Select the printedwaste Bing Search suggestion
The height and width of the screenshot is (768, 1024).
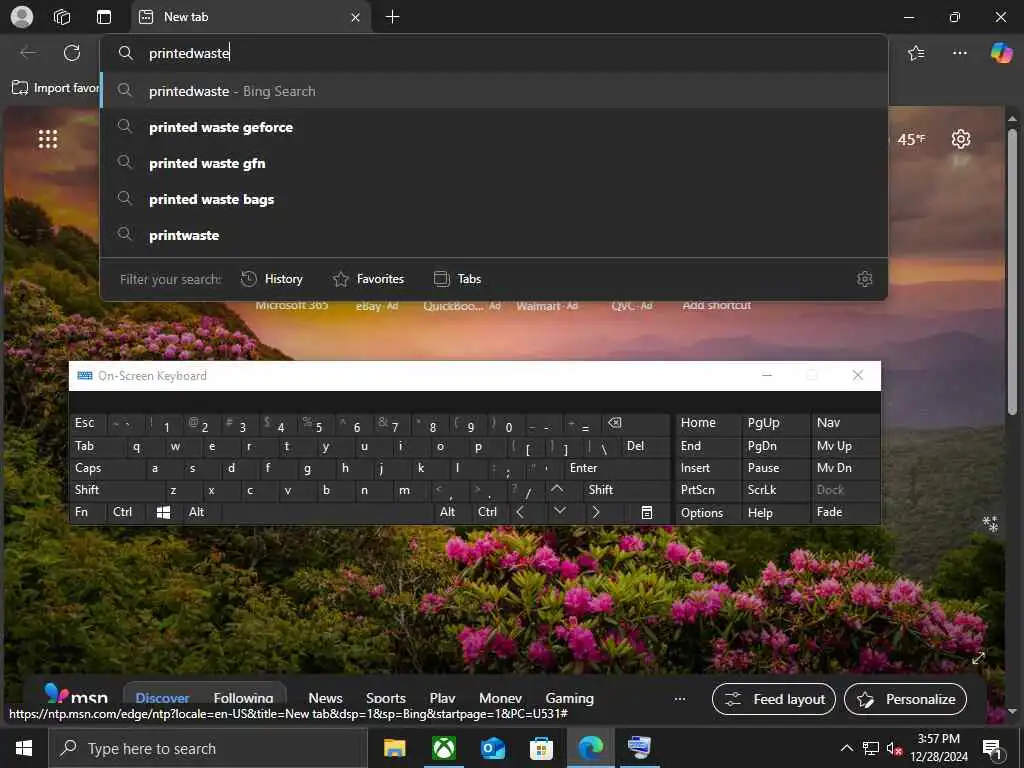tap(494, 91)
